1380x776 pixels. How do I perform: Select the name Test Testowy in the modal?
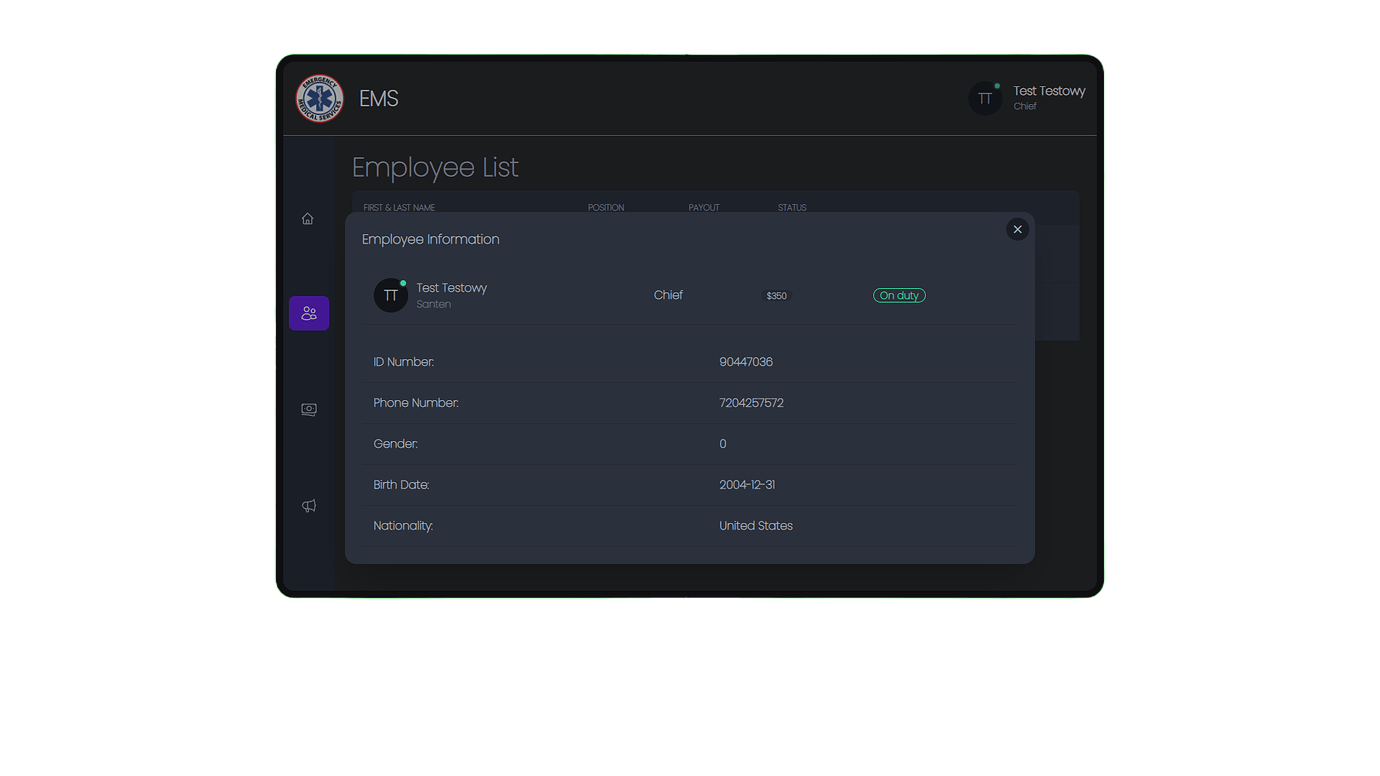click(x=452, y=287)
